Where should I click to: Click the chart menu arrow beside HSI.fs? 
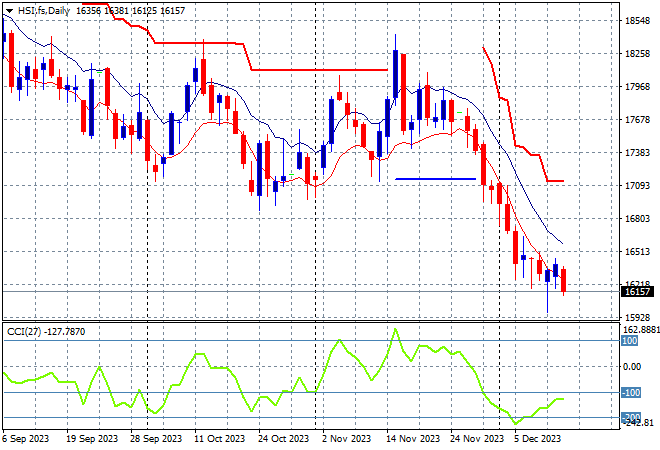[x=8, y=8]
